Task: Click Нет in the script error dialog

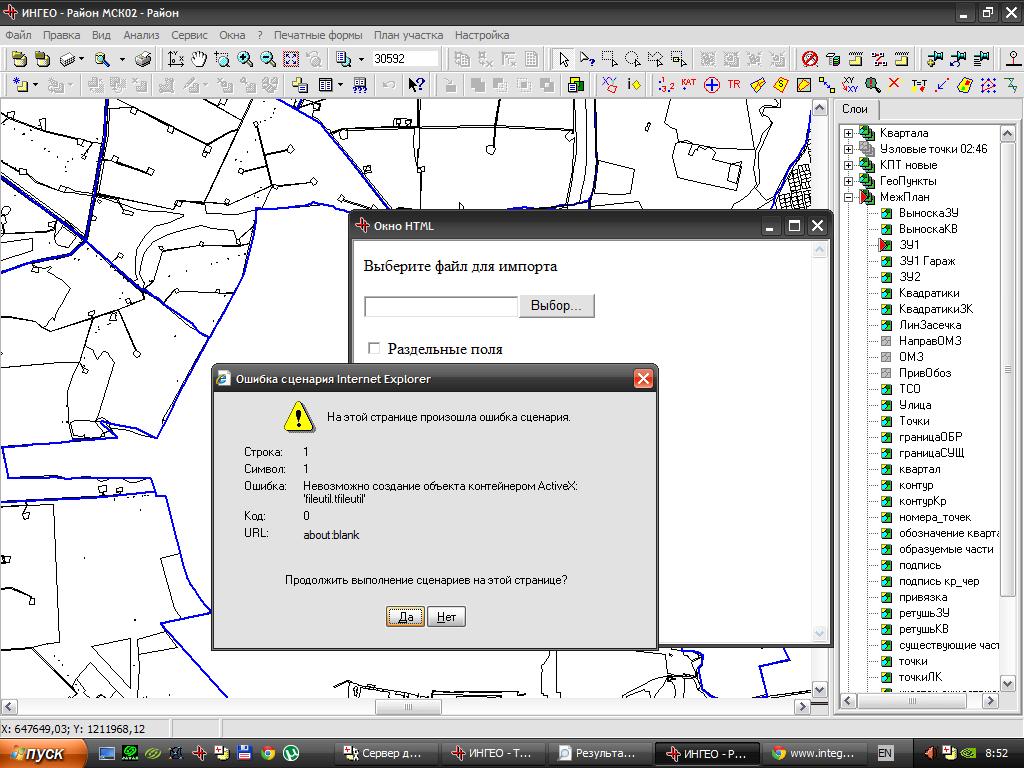Action: (x=446, y=616)
